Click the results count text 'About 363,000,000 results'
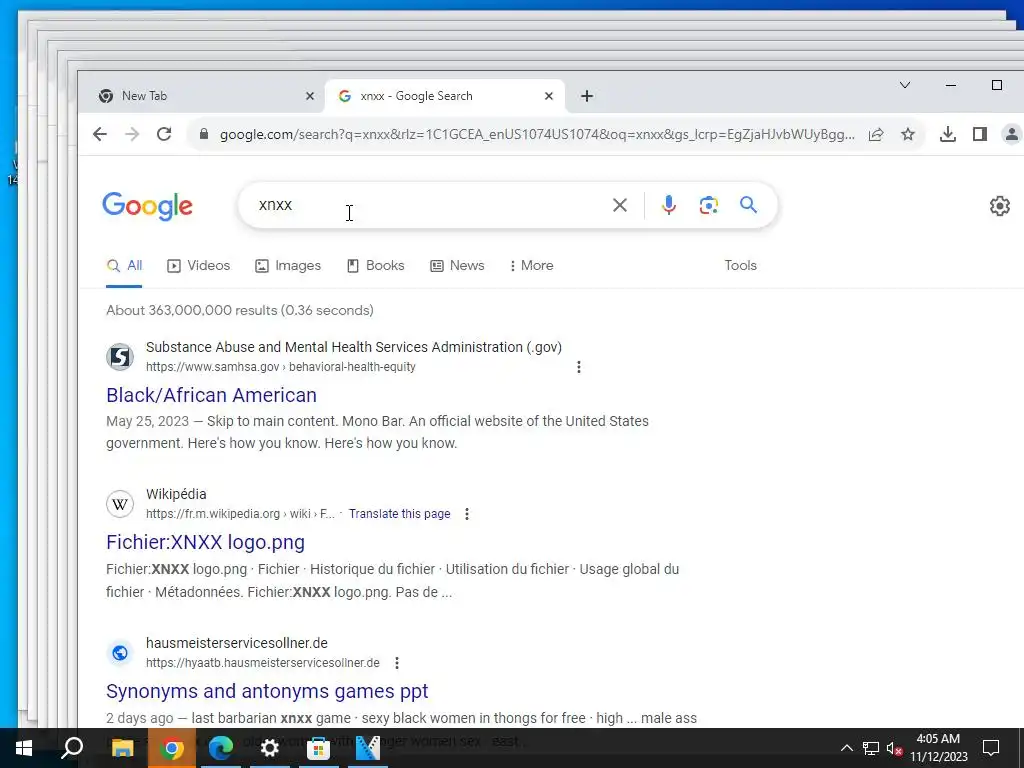 tap(189, 310)
